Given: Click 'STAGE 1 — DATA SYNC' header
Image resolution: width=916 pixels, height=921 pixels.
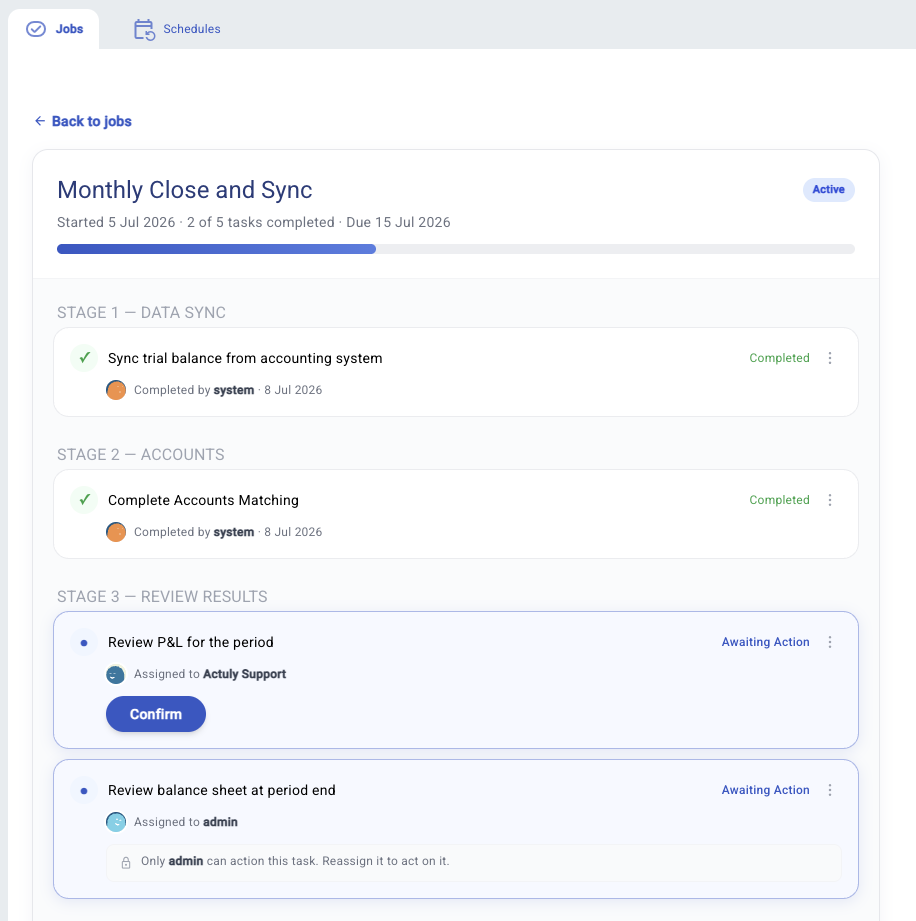Looking at the screenshot, I should pos(141,312).
